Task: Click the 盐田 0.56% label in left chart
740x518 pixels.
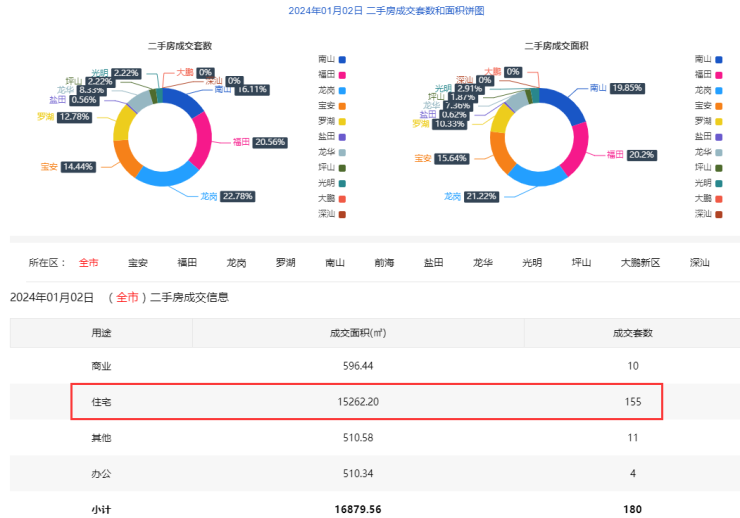Action: click(x=74, y=100)
